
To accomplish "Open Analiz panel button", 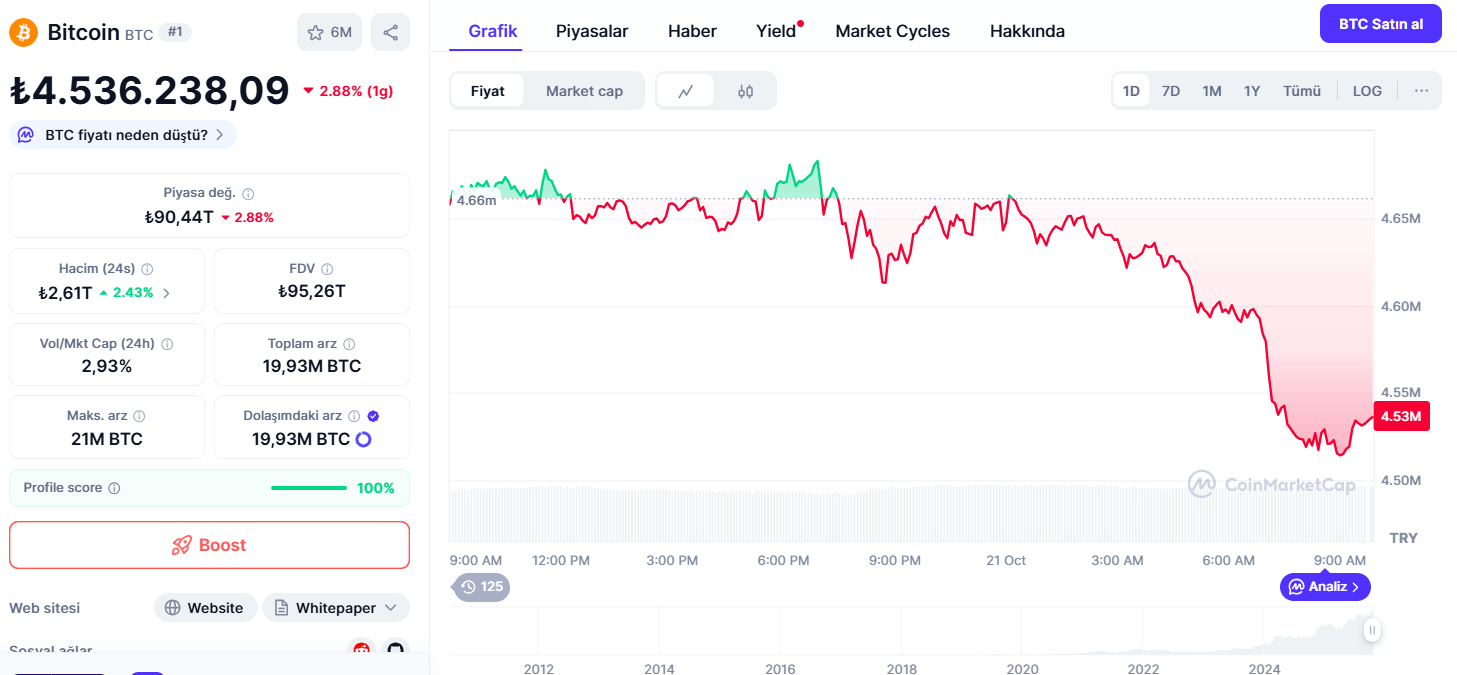I will coord(1325,587).
